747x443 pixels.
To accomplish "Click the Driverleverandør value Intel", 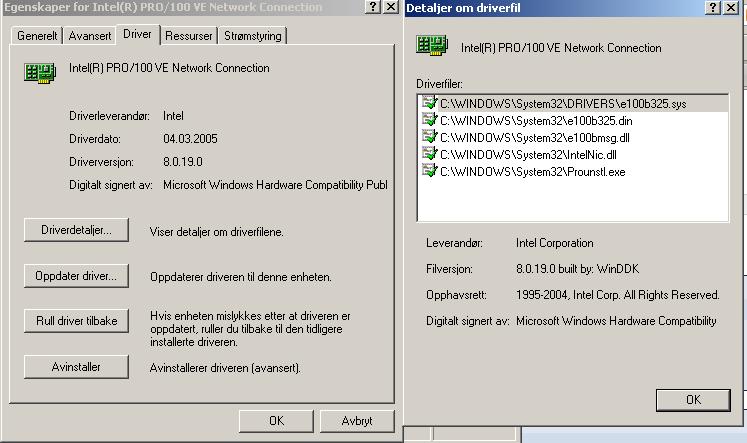I will [x=173, y=116].
